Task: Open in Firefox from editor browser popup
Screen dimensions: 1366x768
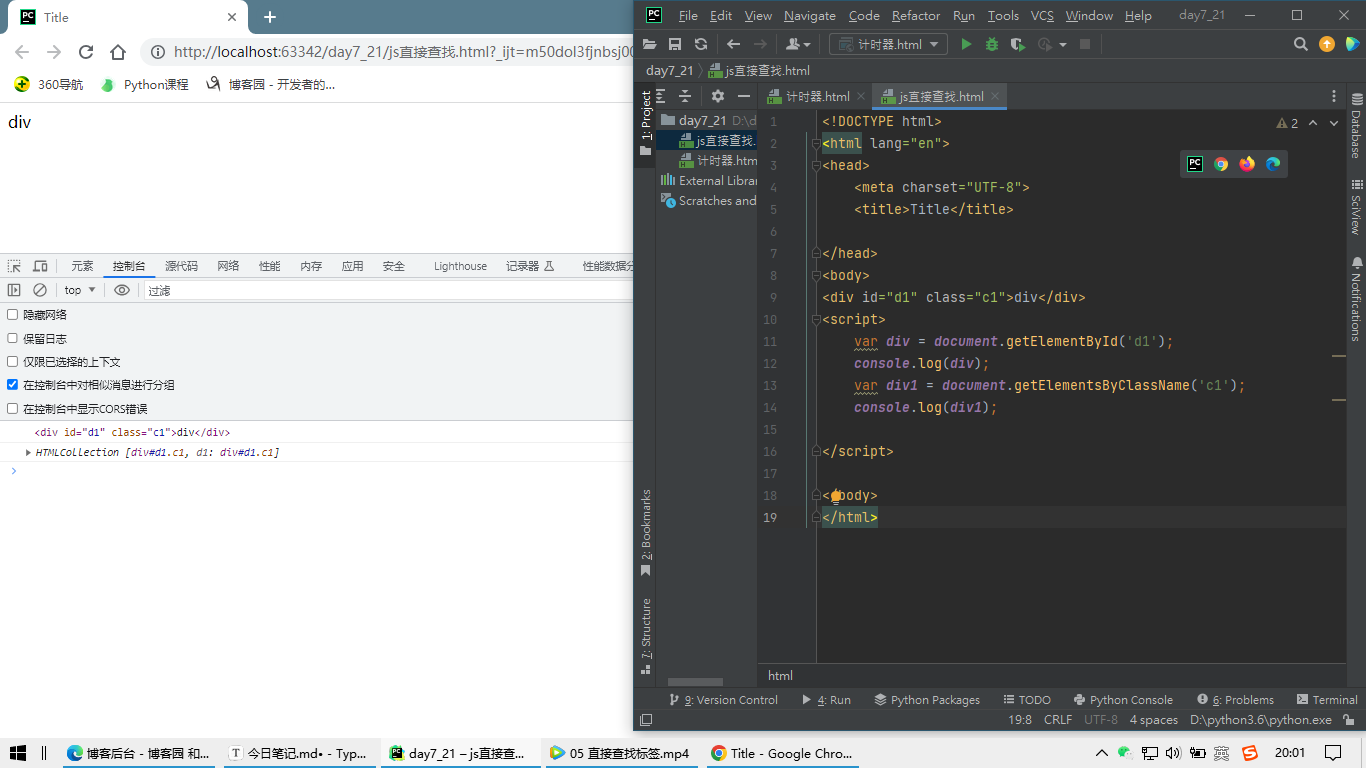Action: 1247,164
